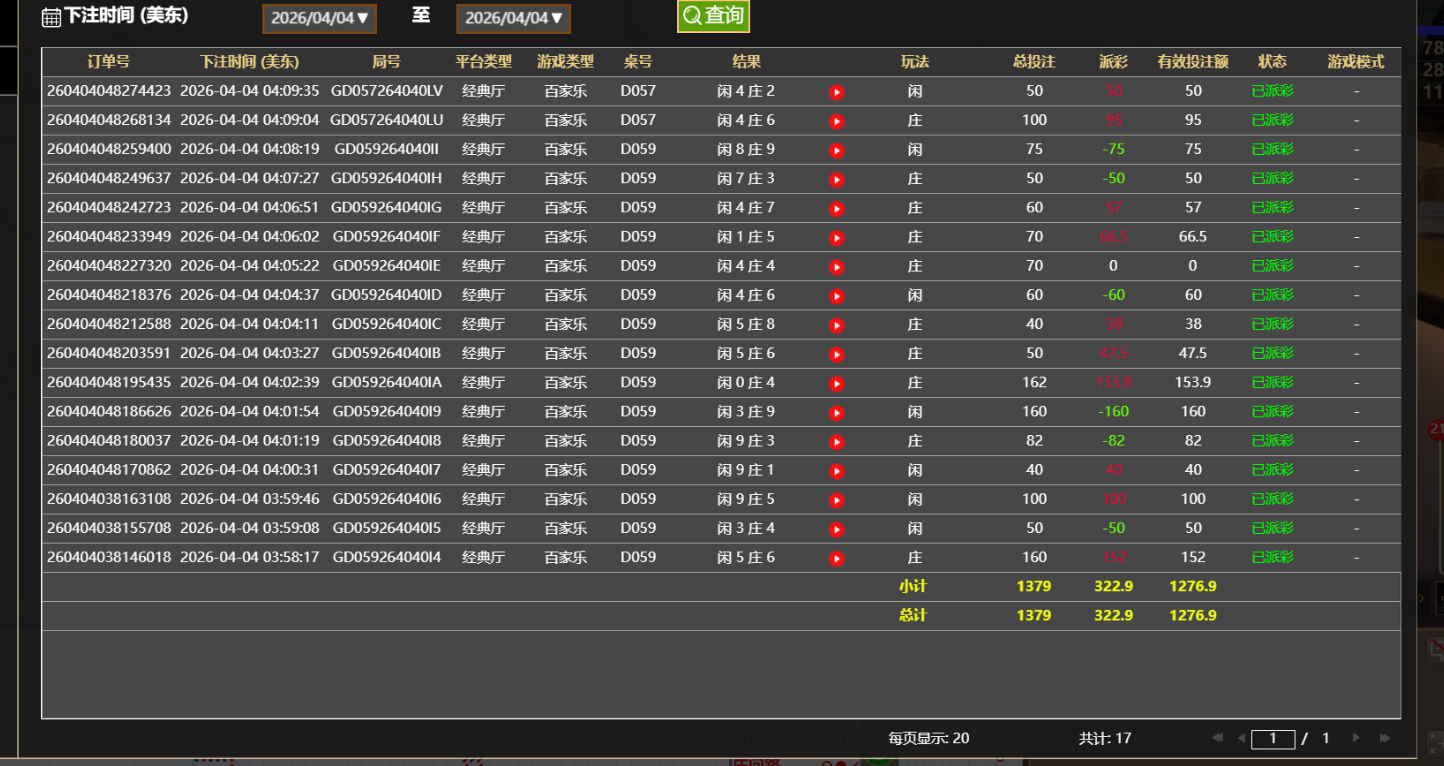This screenshot has width=1444, height=766.
Task: Click play icon for round GD059264040IA
Action: 837,383
